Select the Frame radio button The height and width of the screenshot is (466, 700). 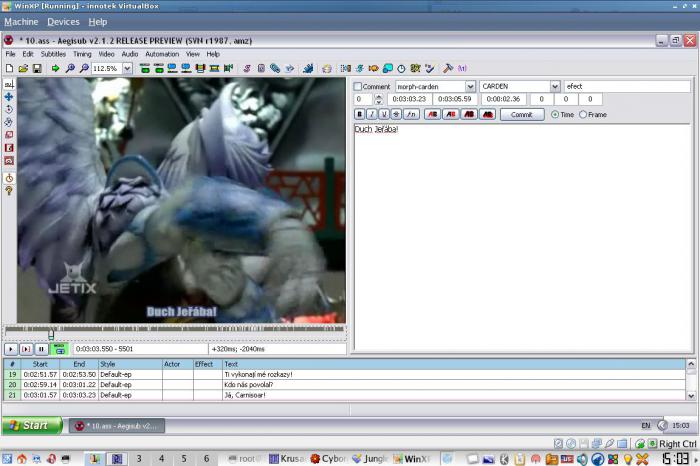click(x=583, y=115)
